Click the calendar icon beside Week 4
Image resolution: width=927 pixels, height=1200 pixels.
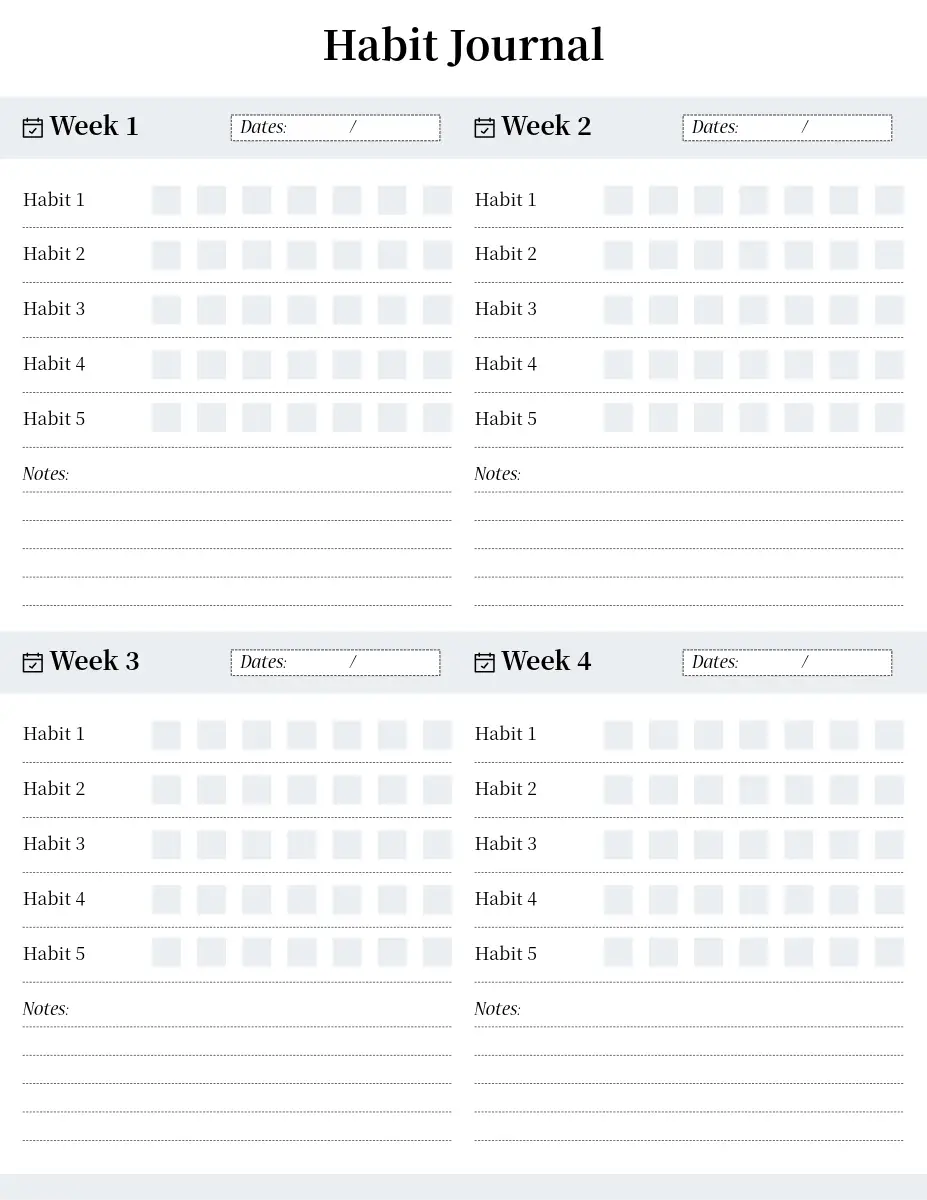pos(485,663)
